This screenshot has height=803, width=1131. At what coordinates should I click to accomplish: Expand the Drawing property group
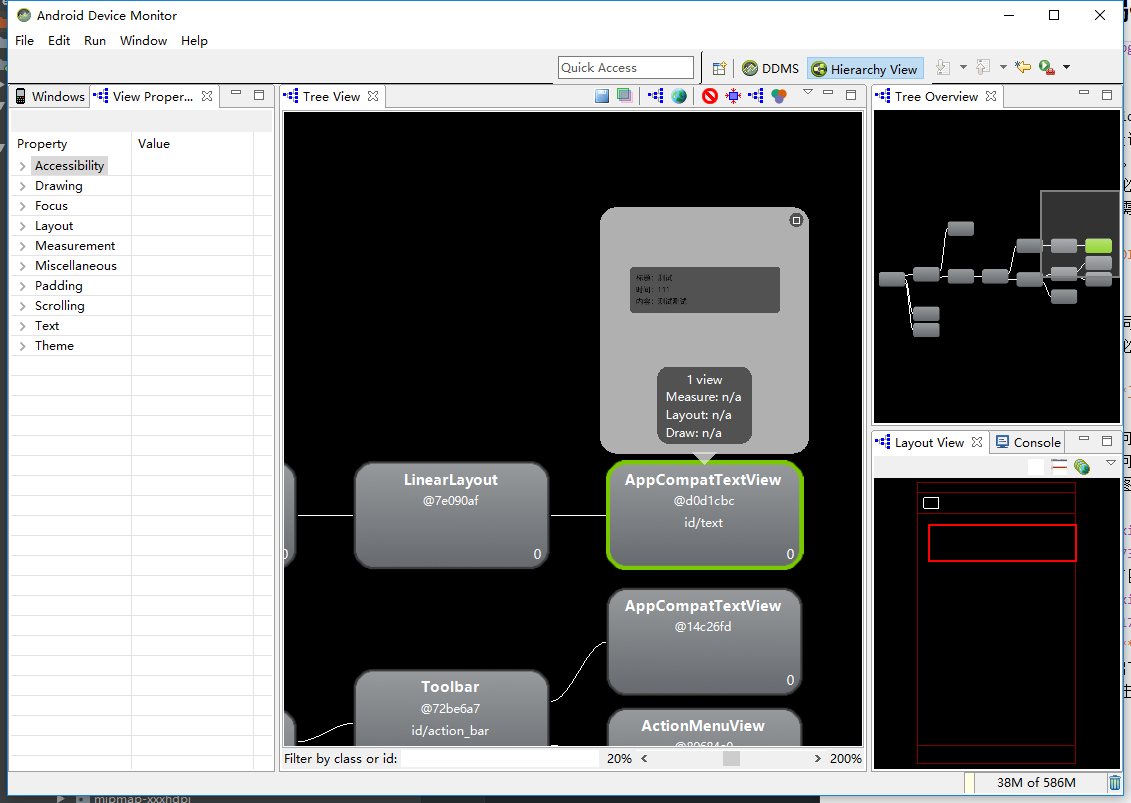point(22,186)
